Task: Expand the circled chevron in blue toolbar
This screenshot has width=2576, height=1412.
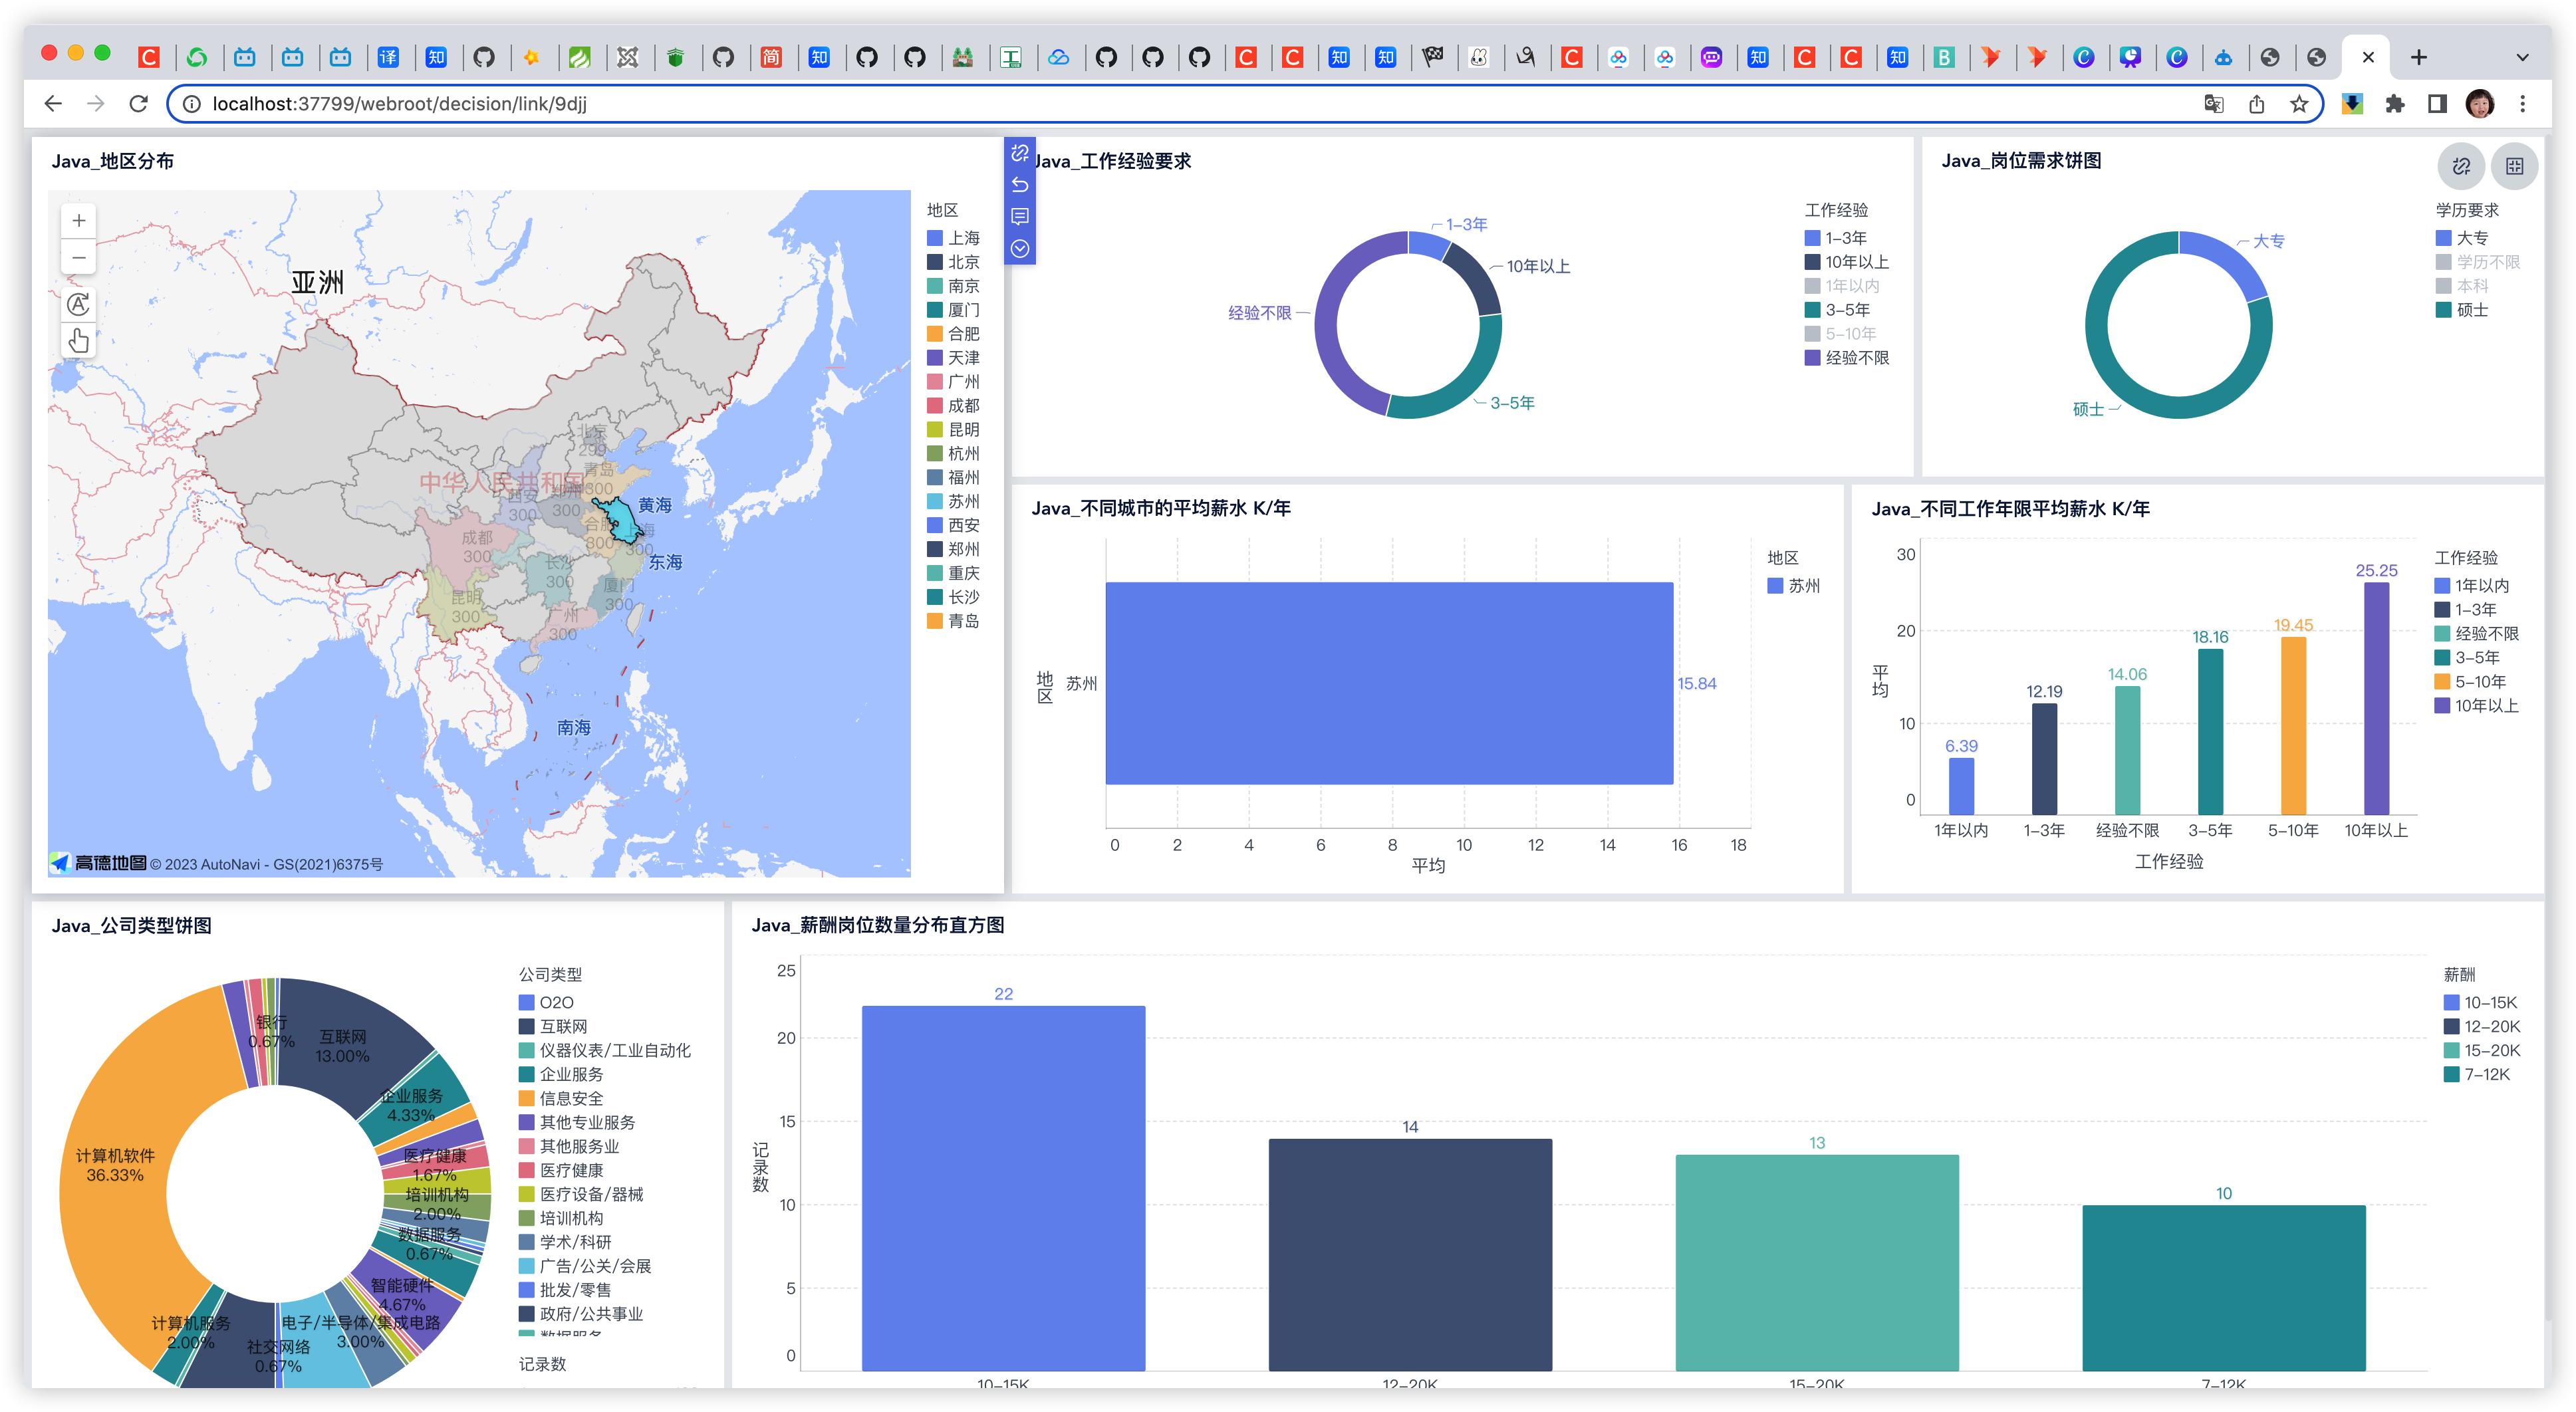Action: 1019,249
